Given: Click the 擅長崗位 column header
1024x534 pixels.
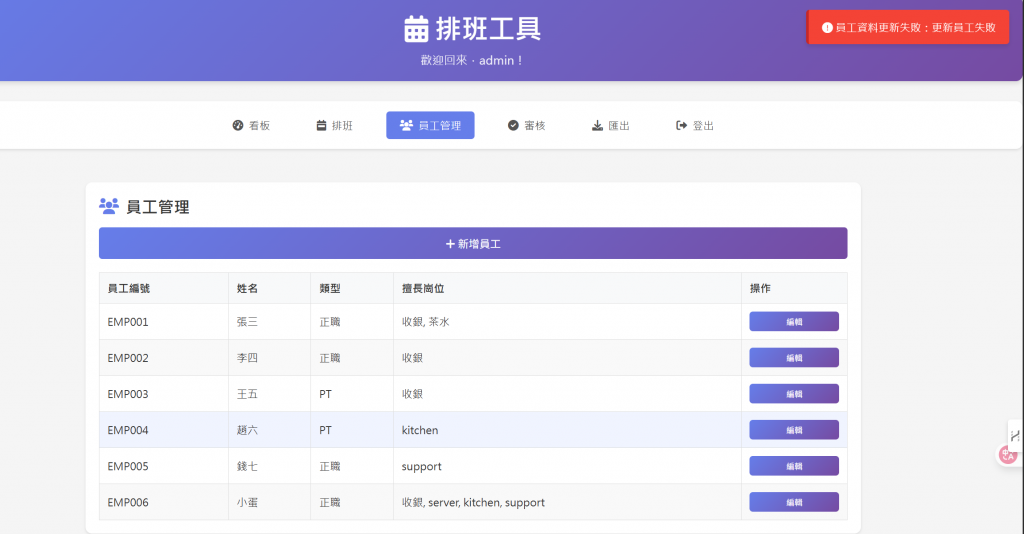Looking at the screenshot, I should point(423,289).
